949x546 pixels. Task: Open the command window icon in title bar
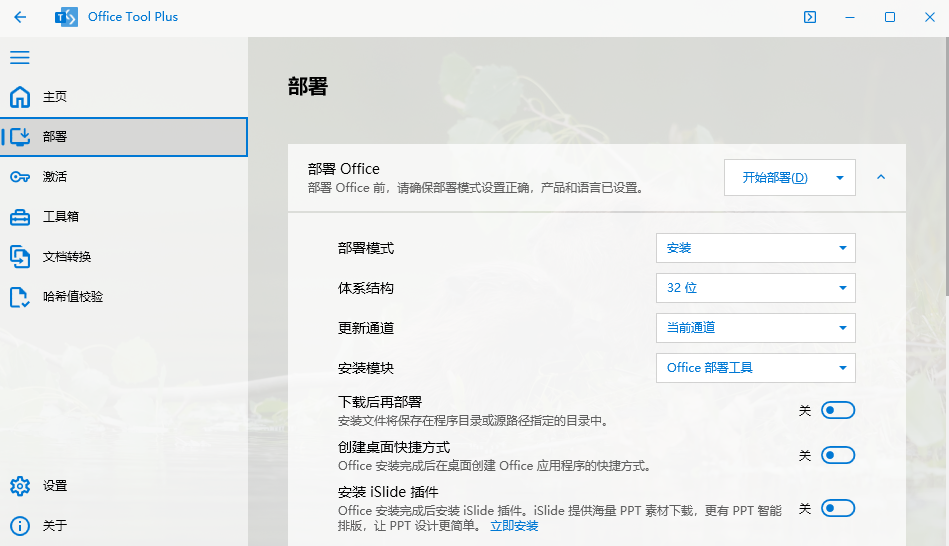pos(810,17)
